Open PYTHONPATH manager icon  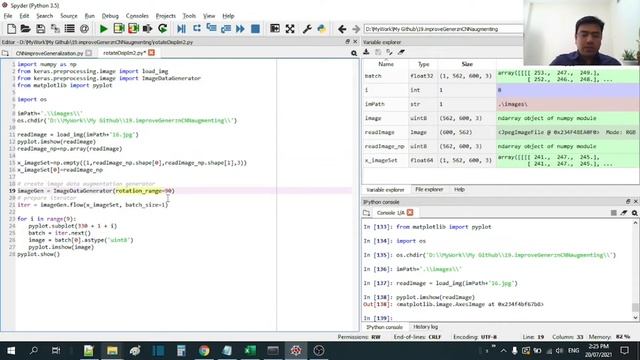click(322, 29)
